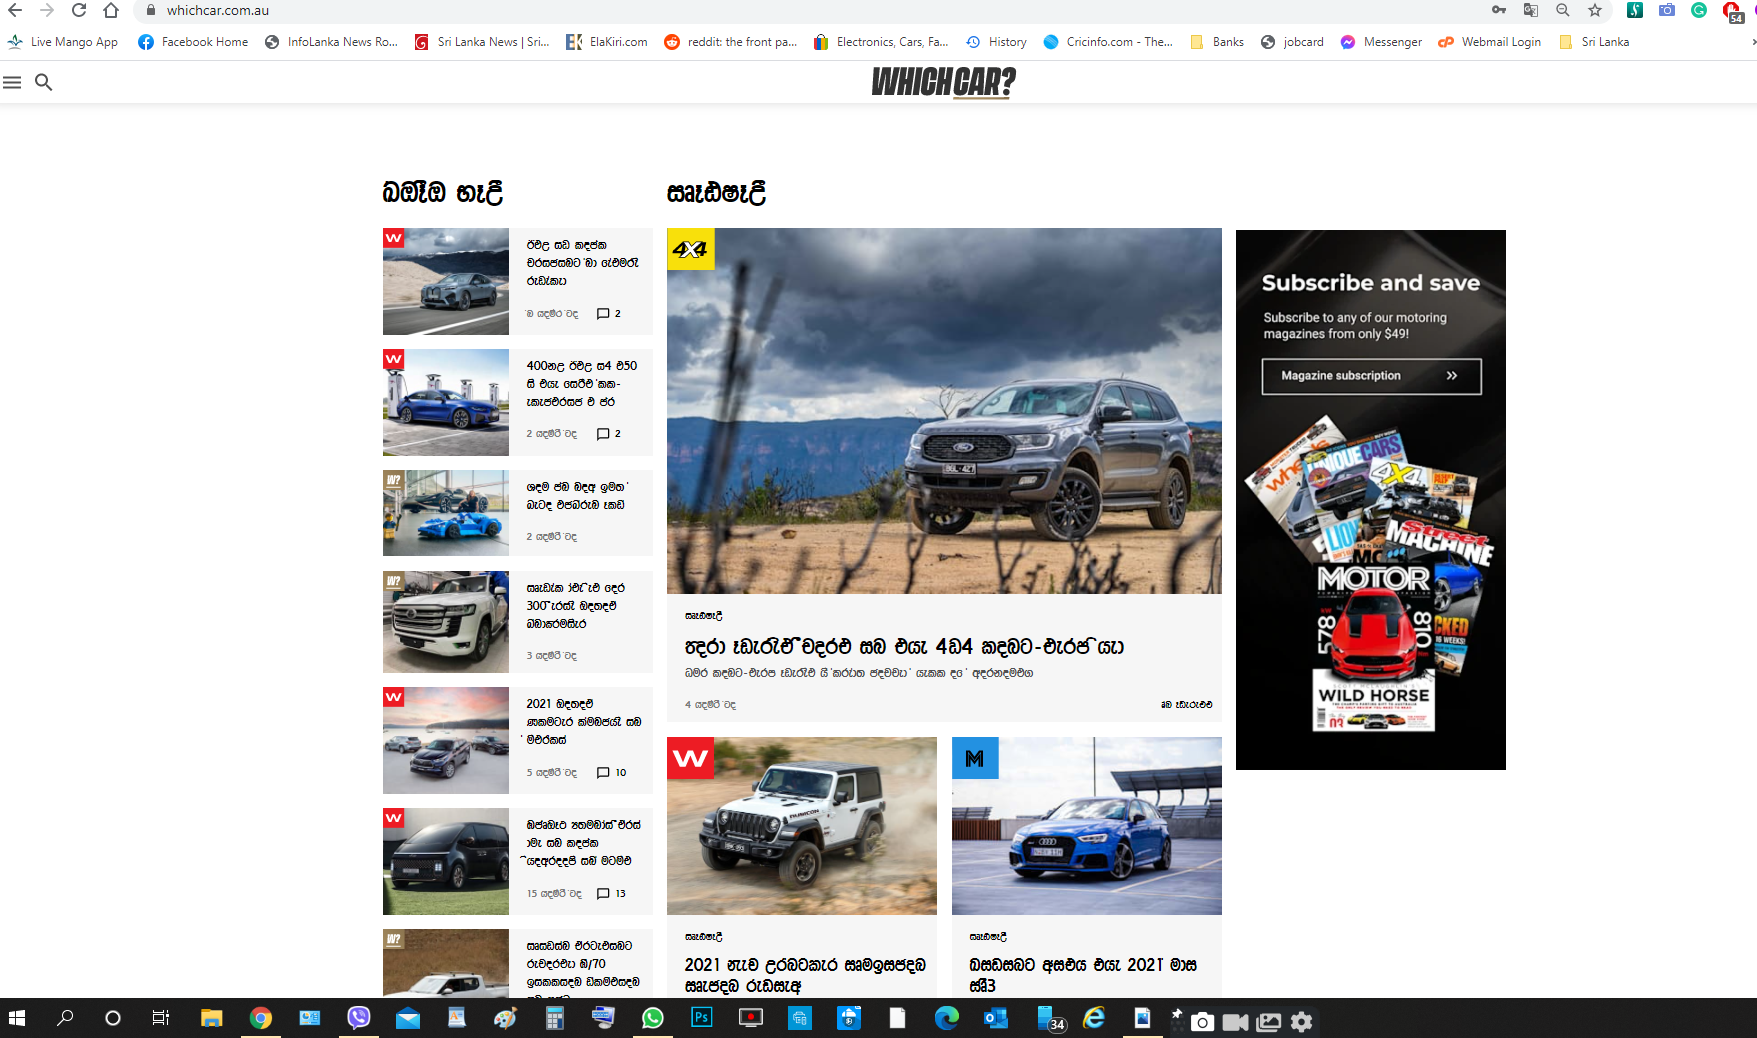Open the Sri Lanka News bookmark

click(x=481, y=42)
